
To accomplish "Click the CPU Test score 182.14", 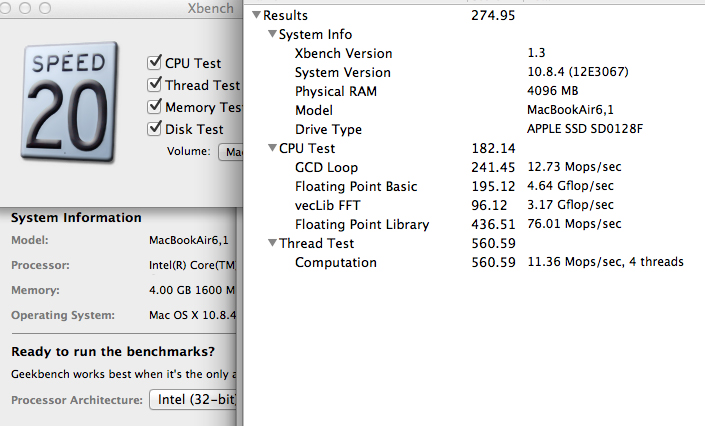I will coord(493,148).
